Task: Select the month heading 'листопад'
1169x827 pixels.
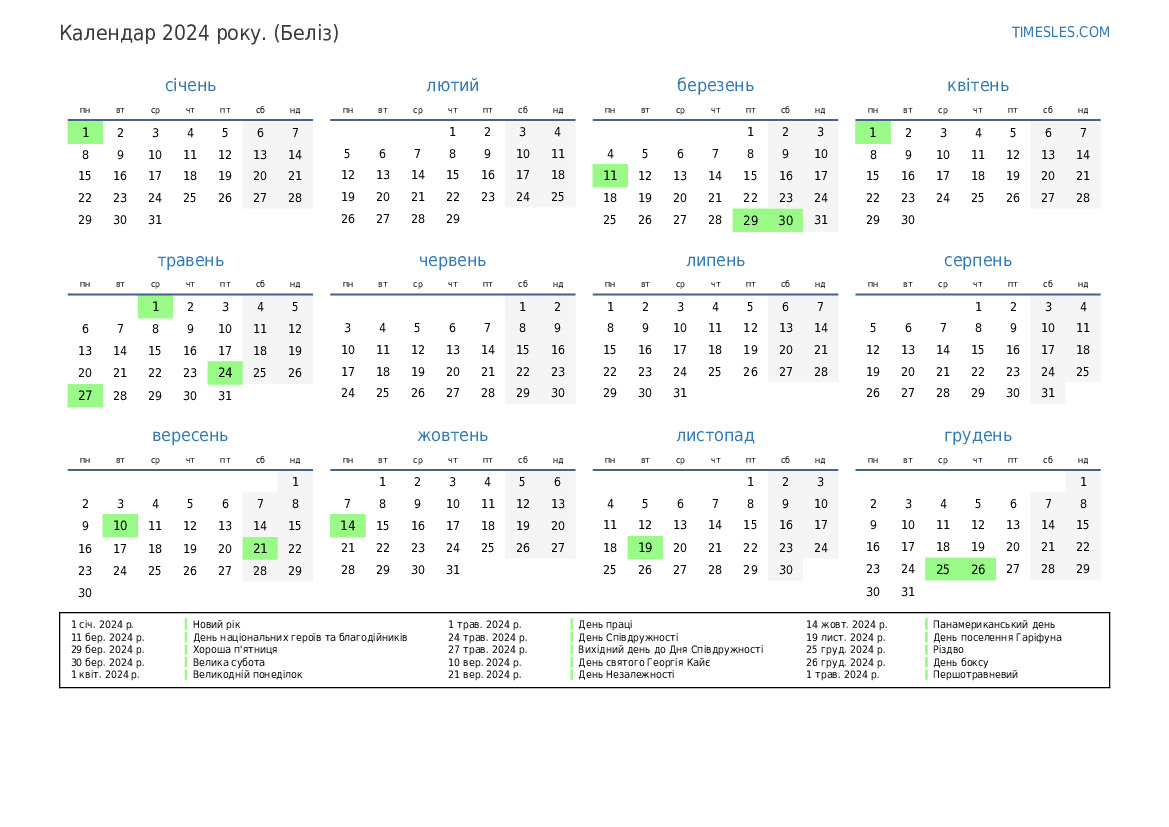Action: (715, 435)
